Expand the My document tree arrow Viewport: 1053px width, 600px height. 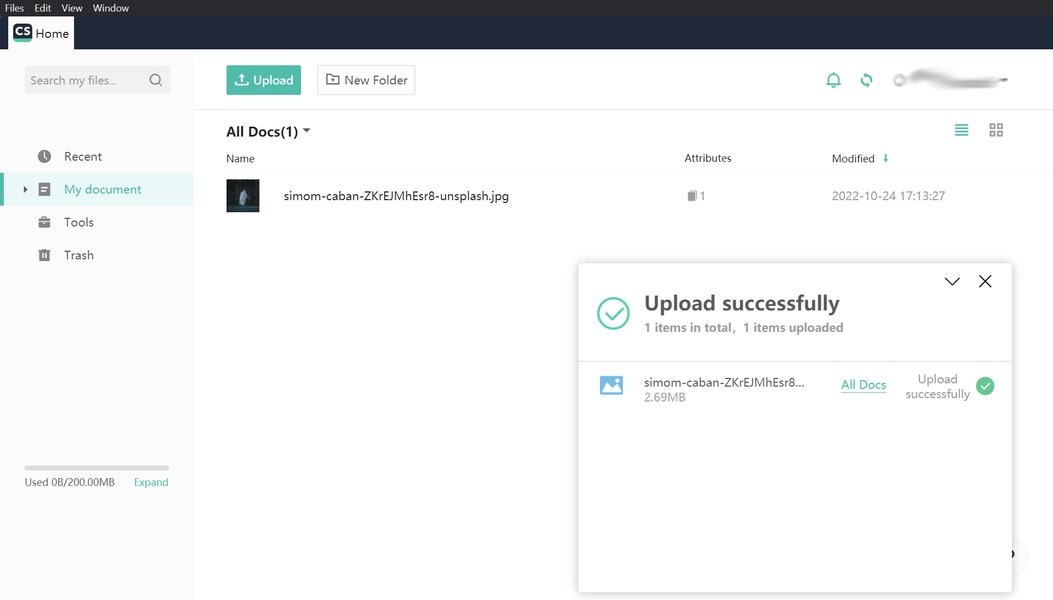25,189
